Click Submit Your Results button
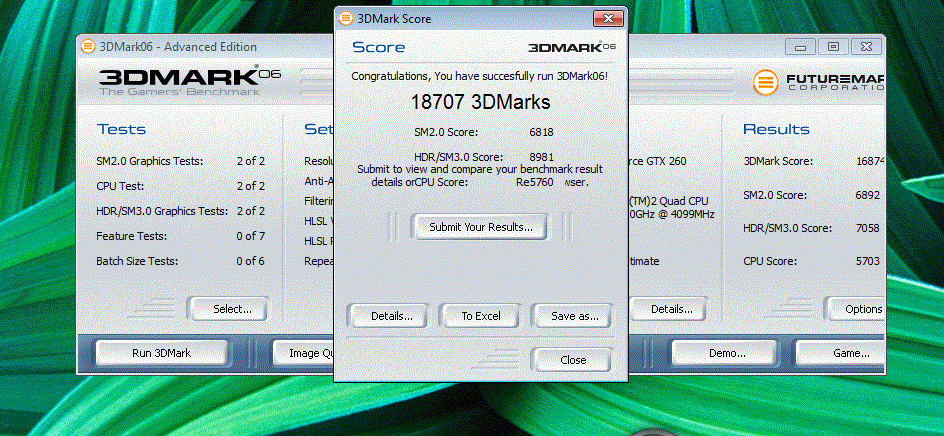 point(480,227)
